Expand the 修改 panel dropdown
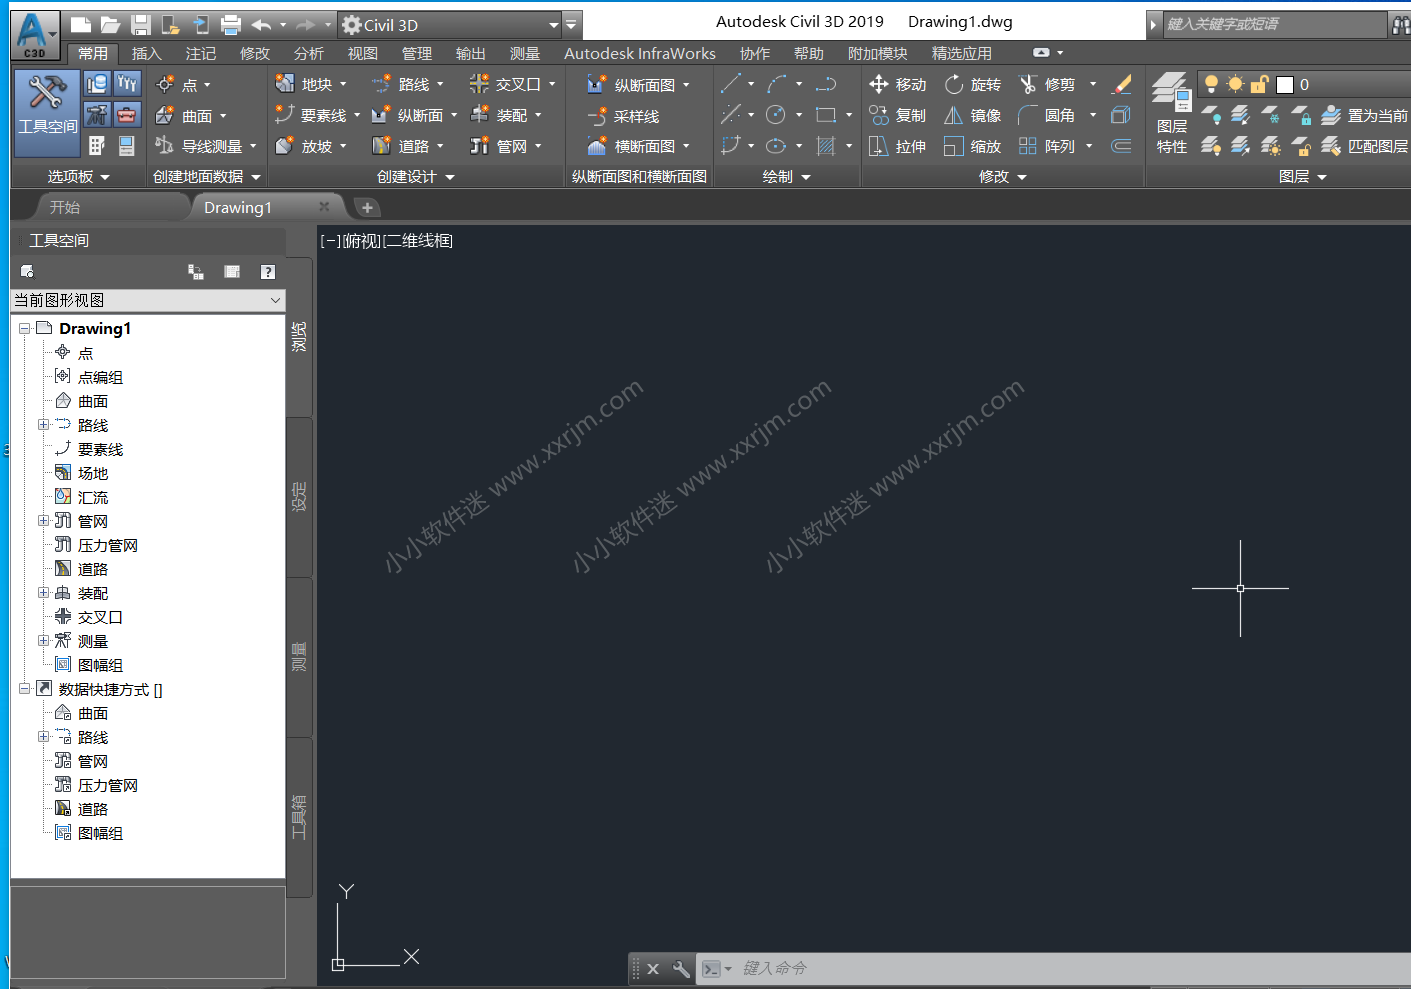 click(x=1003, y=177)
